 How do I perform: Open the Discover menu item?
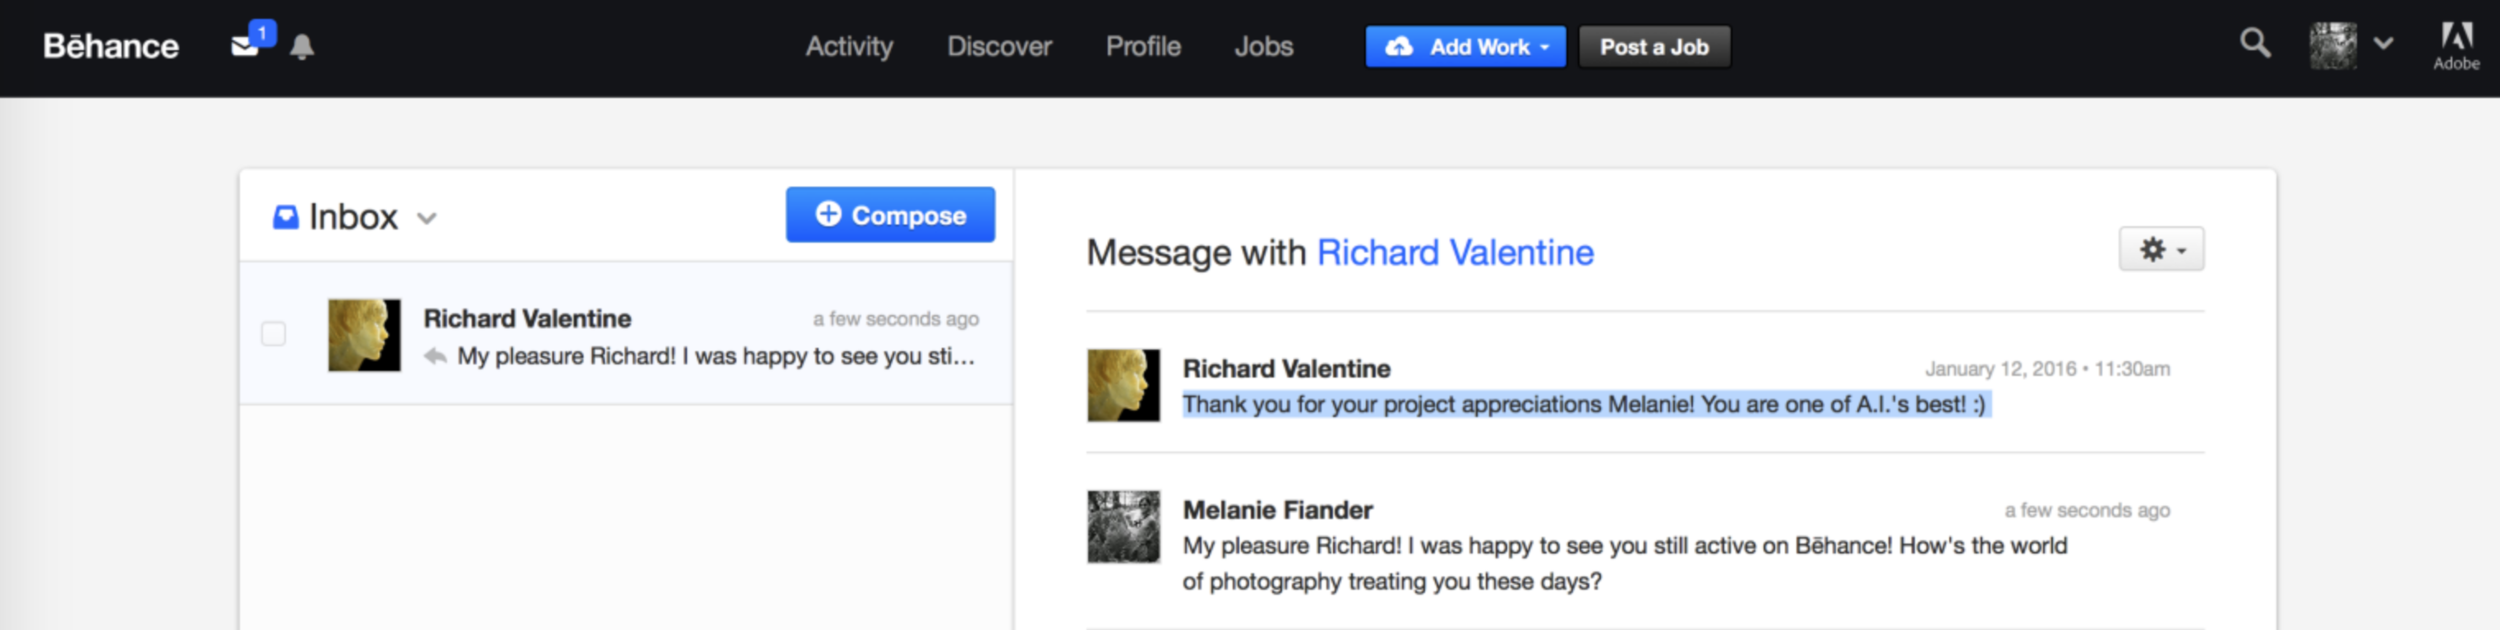click(x=999, y=47)
